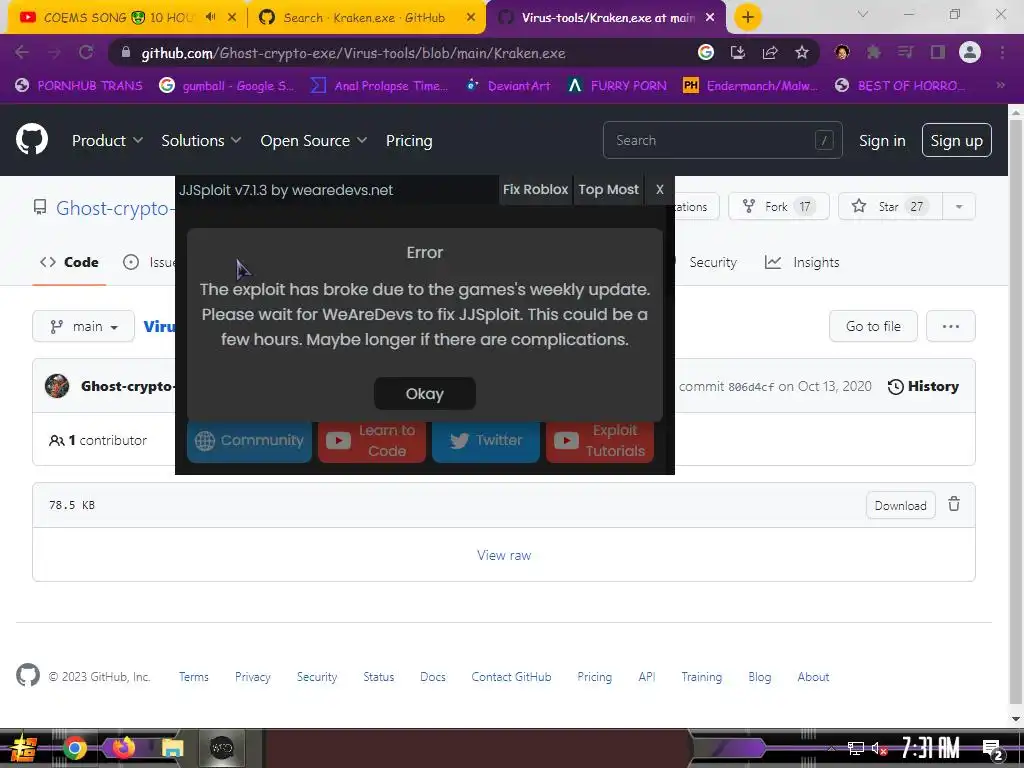Open the notifications icon in the system tray
Viewport: 1024px width, 768px height.
pyautogui.click(x=993, y=749)
